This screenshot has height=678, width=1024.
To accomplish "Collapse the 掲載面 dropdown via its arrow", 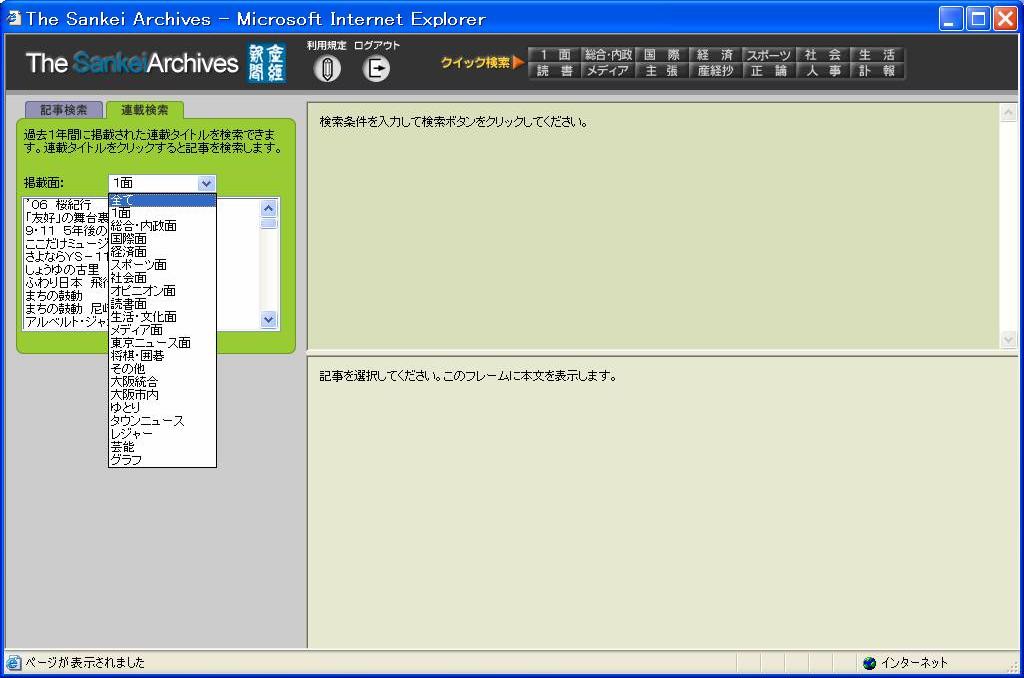I will click(x=206, y=183).
